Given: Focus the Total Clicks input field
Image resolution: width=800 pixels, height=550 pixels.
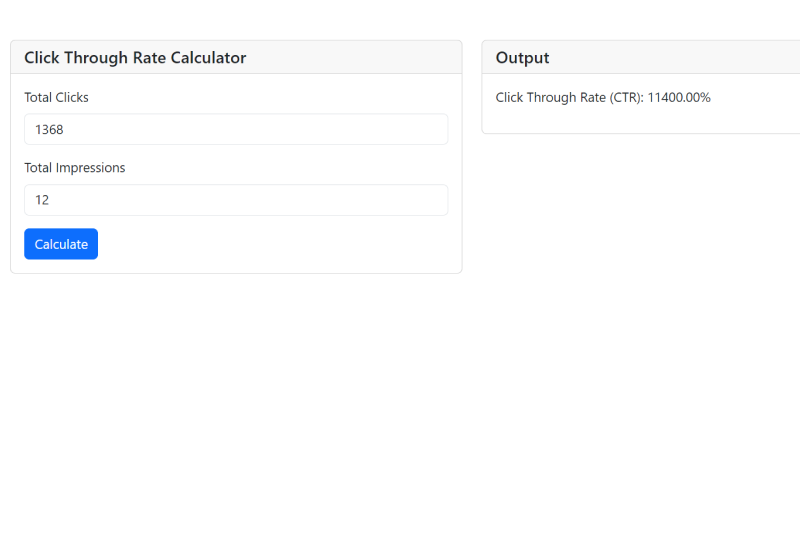Looking at the screenshot, I should pos(236,129).
